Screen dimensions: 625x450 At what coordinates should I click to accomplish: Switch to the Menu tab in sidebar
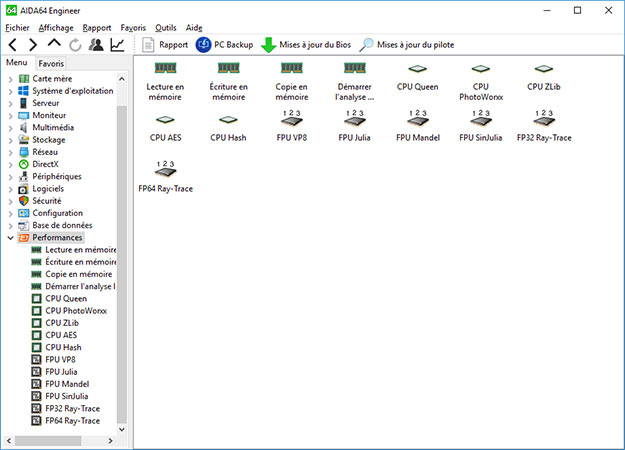pyautogui.click(x=17, y=63)
